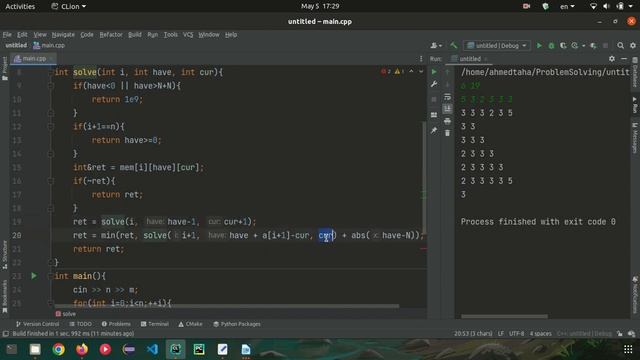Run the untitled configuration from the toolbar

pos(539,46)
